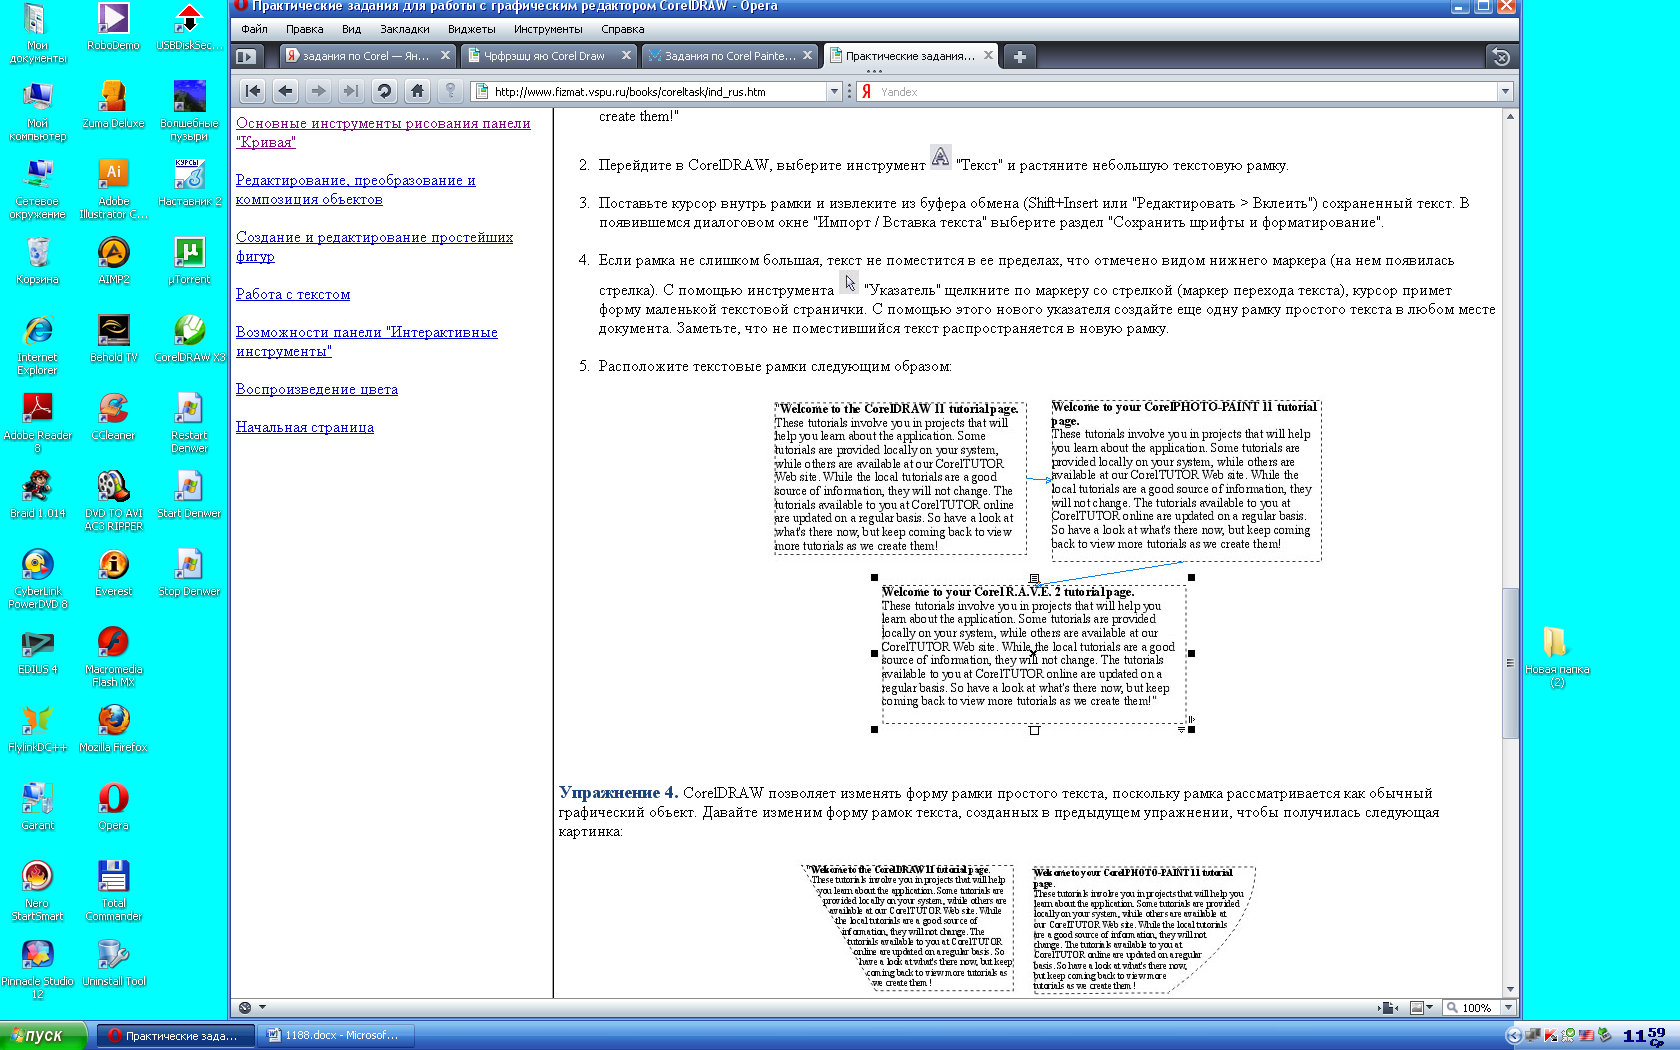This screenshot has width=1680, height=1050.
Task: Open the Закладки menu
Action: coord(404,29)
